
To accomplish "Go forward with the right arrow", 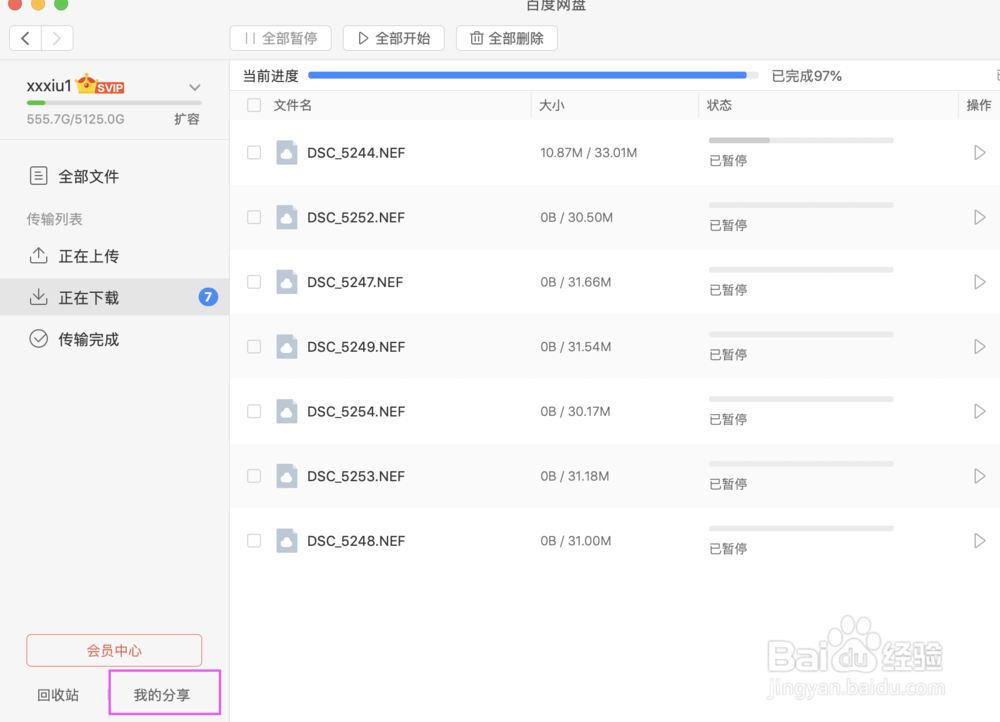I will 57,38.
